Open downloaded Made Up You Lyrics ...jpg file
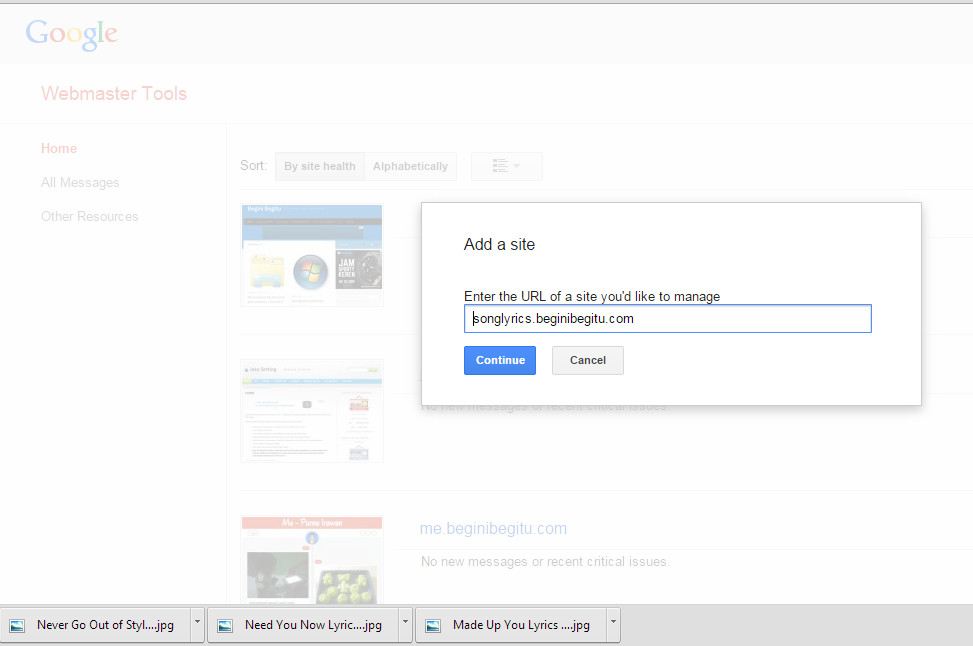 512,626
